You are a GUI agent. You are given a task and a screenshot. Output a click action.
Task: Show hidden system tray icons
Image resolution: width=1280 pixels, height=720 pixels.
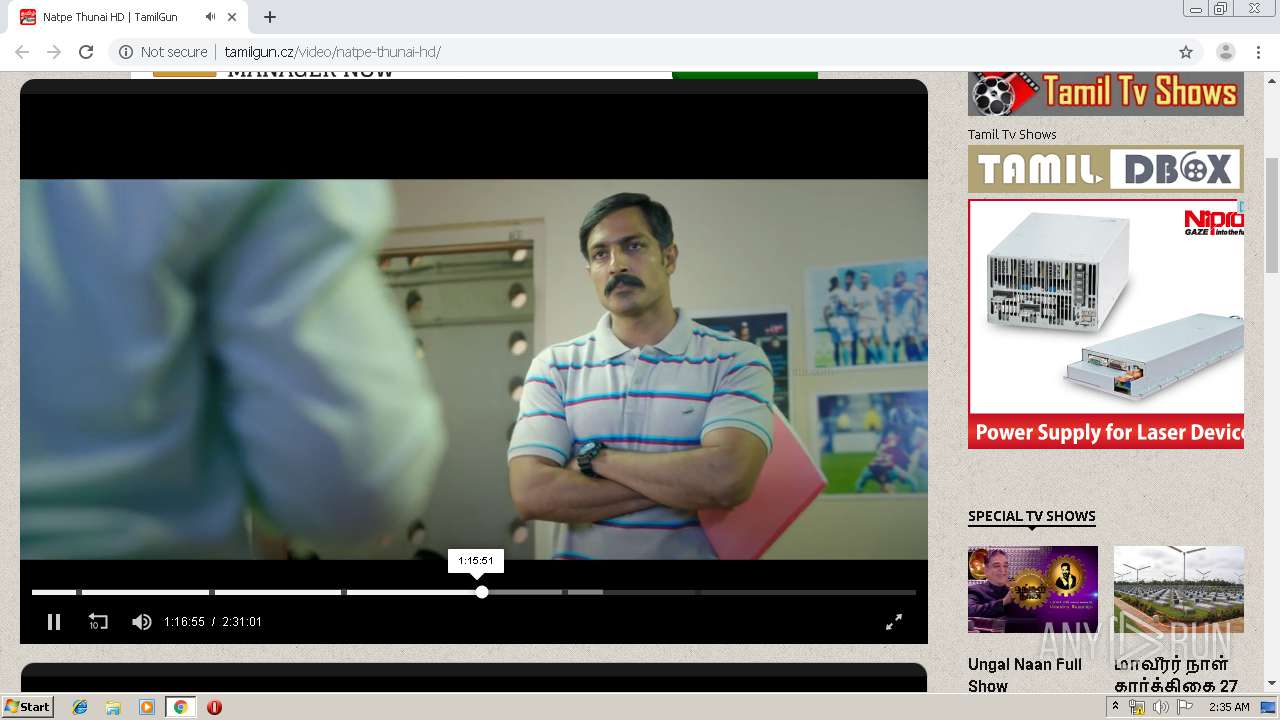[x=1116, y=707]
